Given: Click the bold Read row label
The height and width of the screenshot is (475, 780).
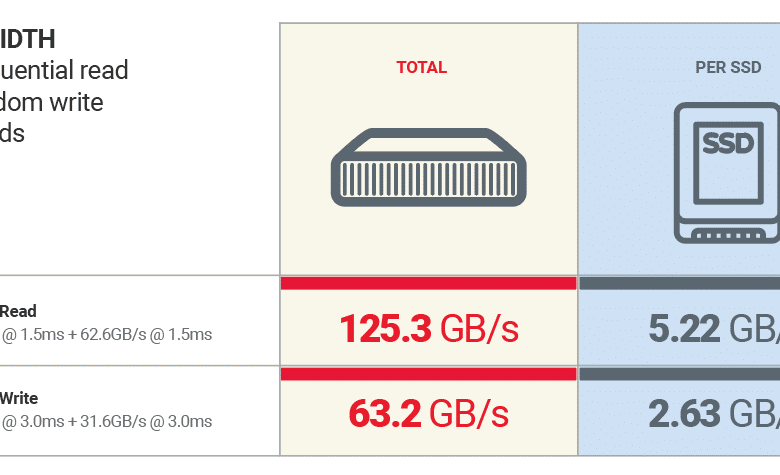Looking at the screenshot, I should click(18, 311).
